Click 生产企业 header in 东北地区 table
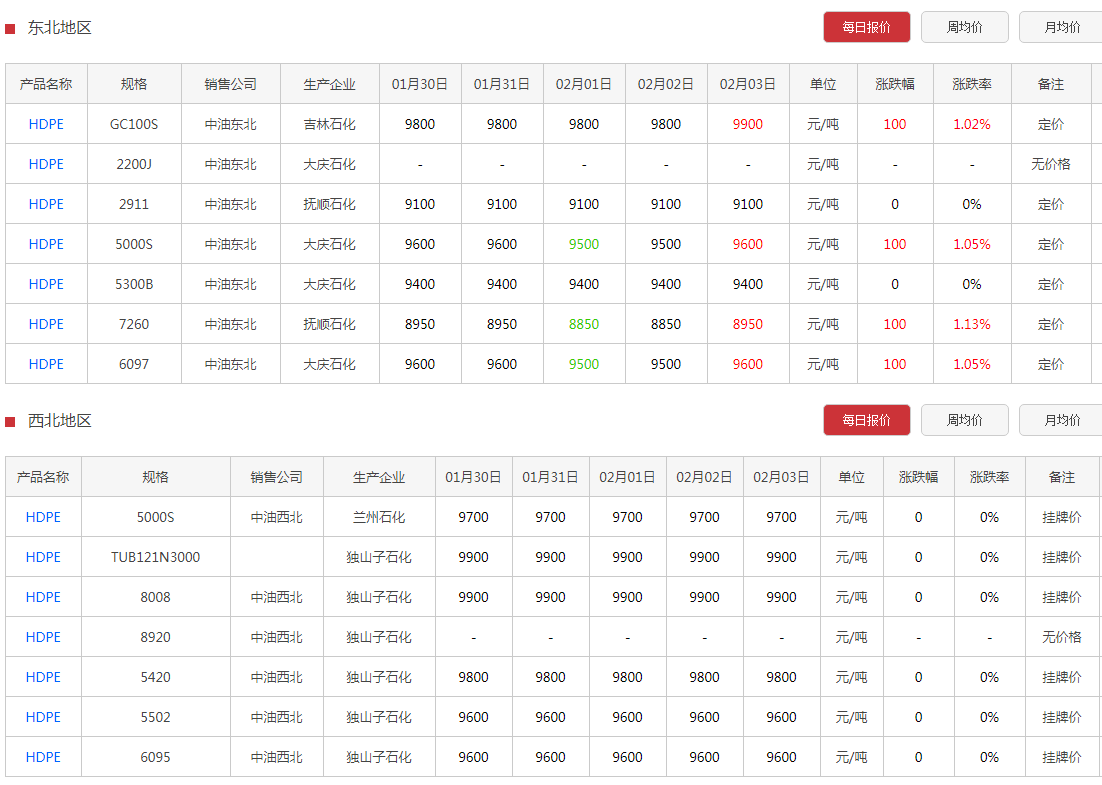 330,84
